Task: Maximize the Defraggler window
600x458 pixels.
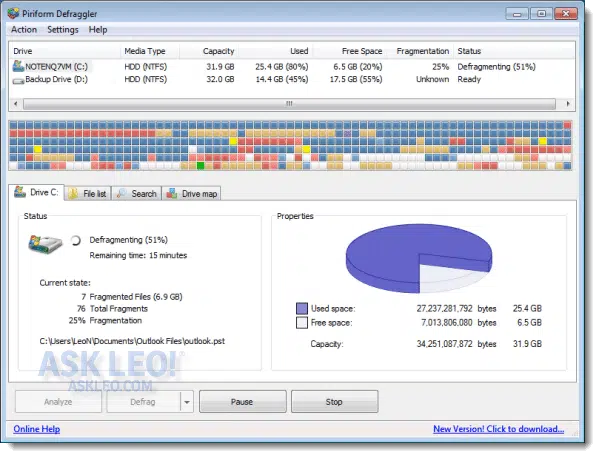Action: click(x=541, y=14)
